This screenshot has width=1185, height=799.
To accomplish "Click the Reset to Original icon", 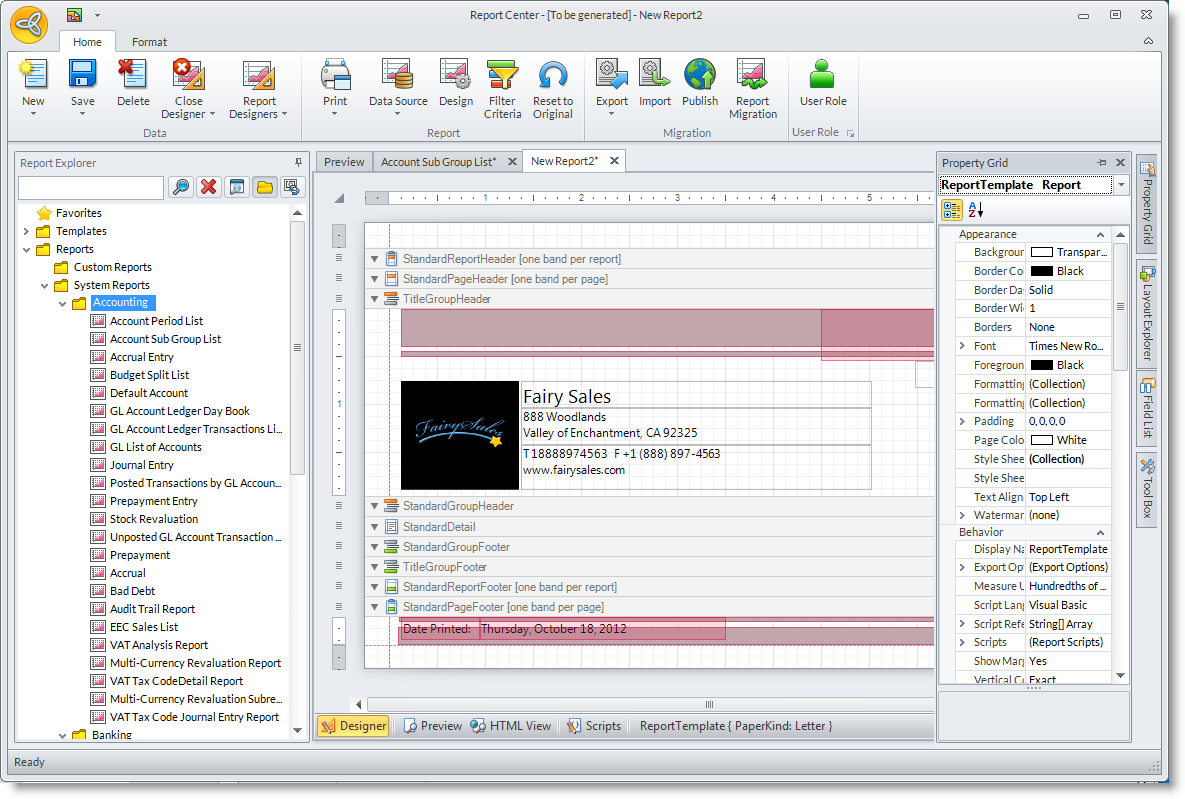I will click(552, 77).
